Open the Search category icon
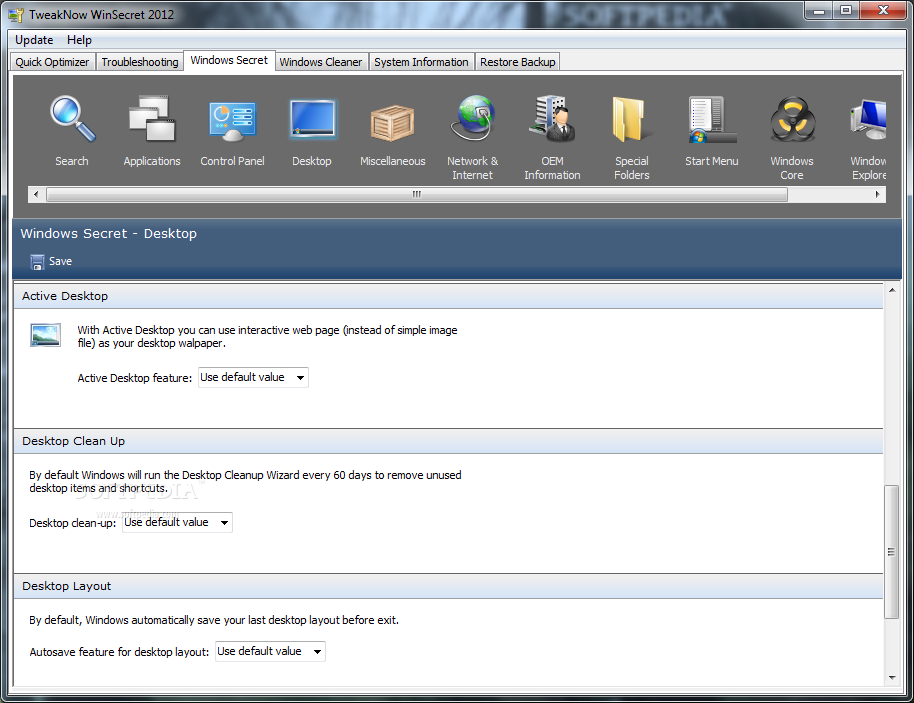 pyautogui.click(x=72, y=119)
